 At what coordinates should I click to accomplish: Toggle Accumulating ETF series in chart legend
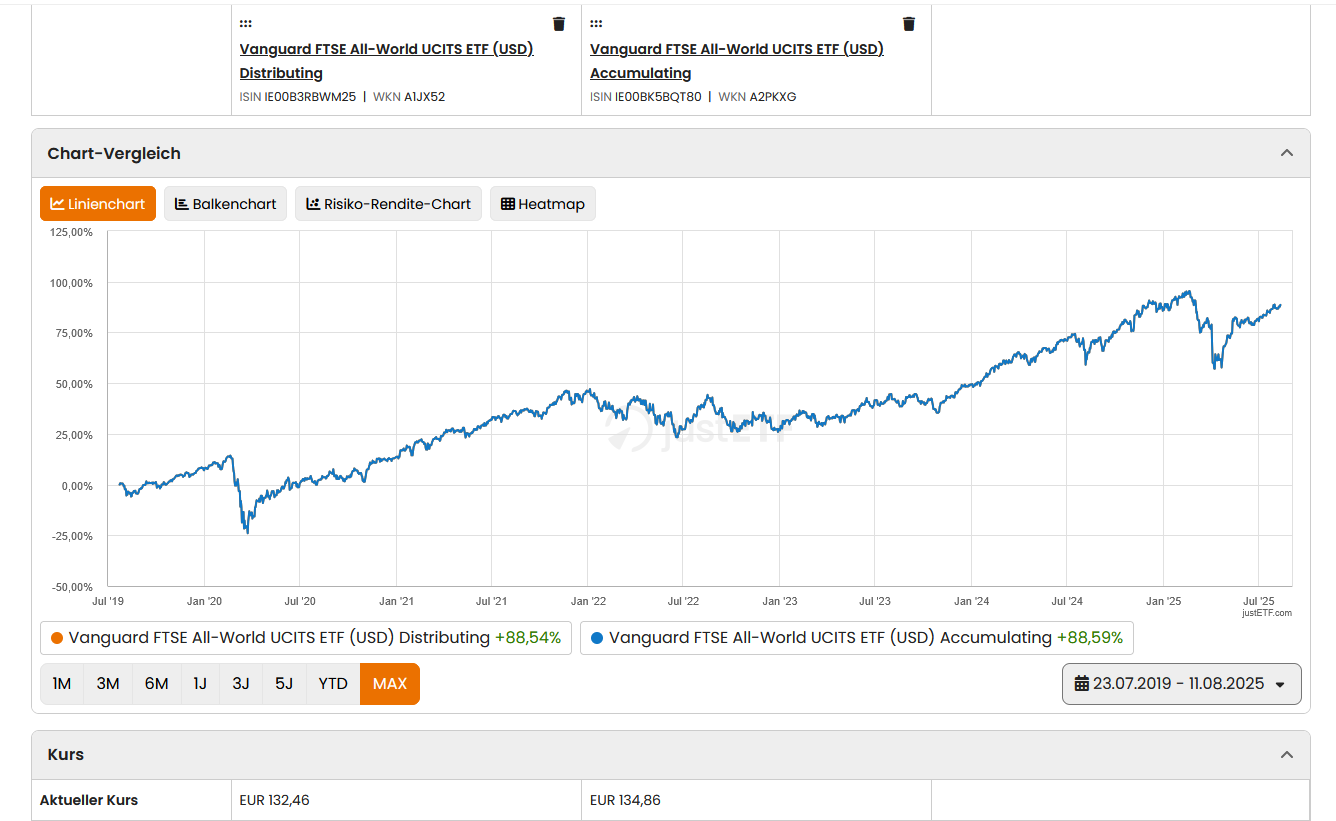tap(856, 638)
